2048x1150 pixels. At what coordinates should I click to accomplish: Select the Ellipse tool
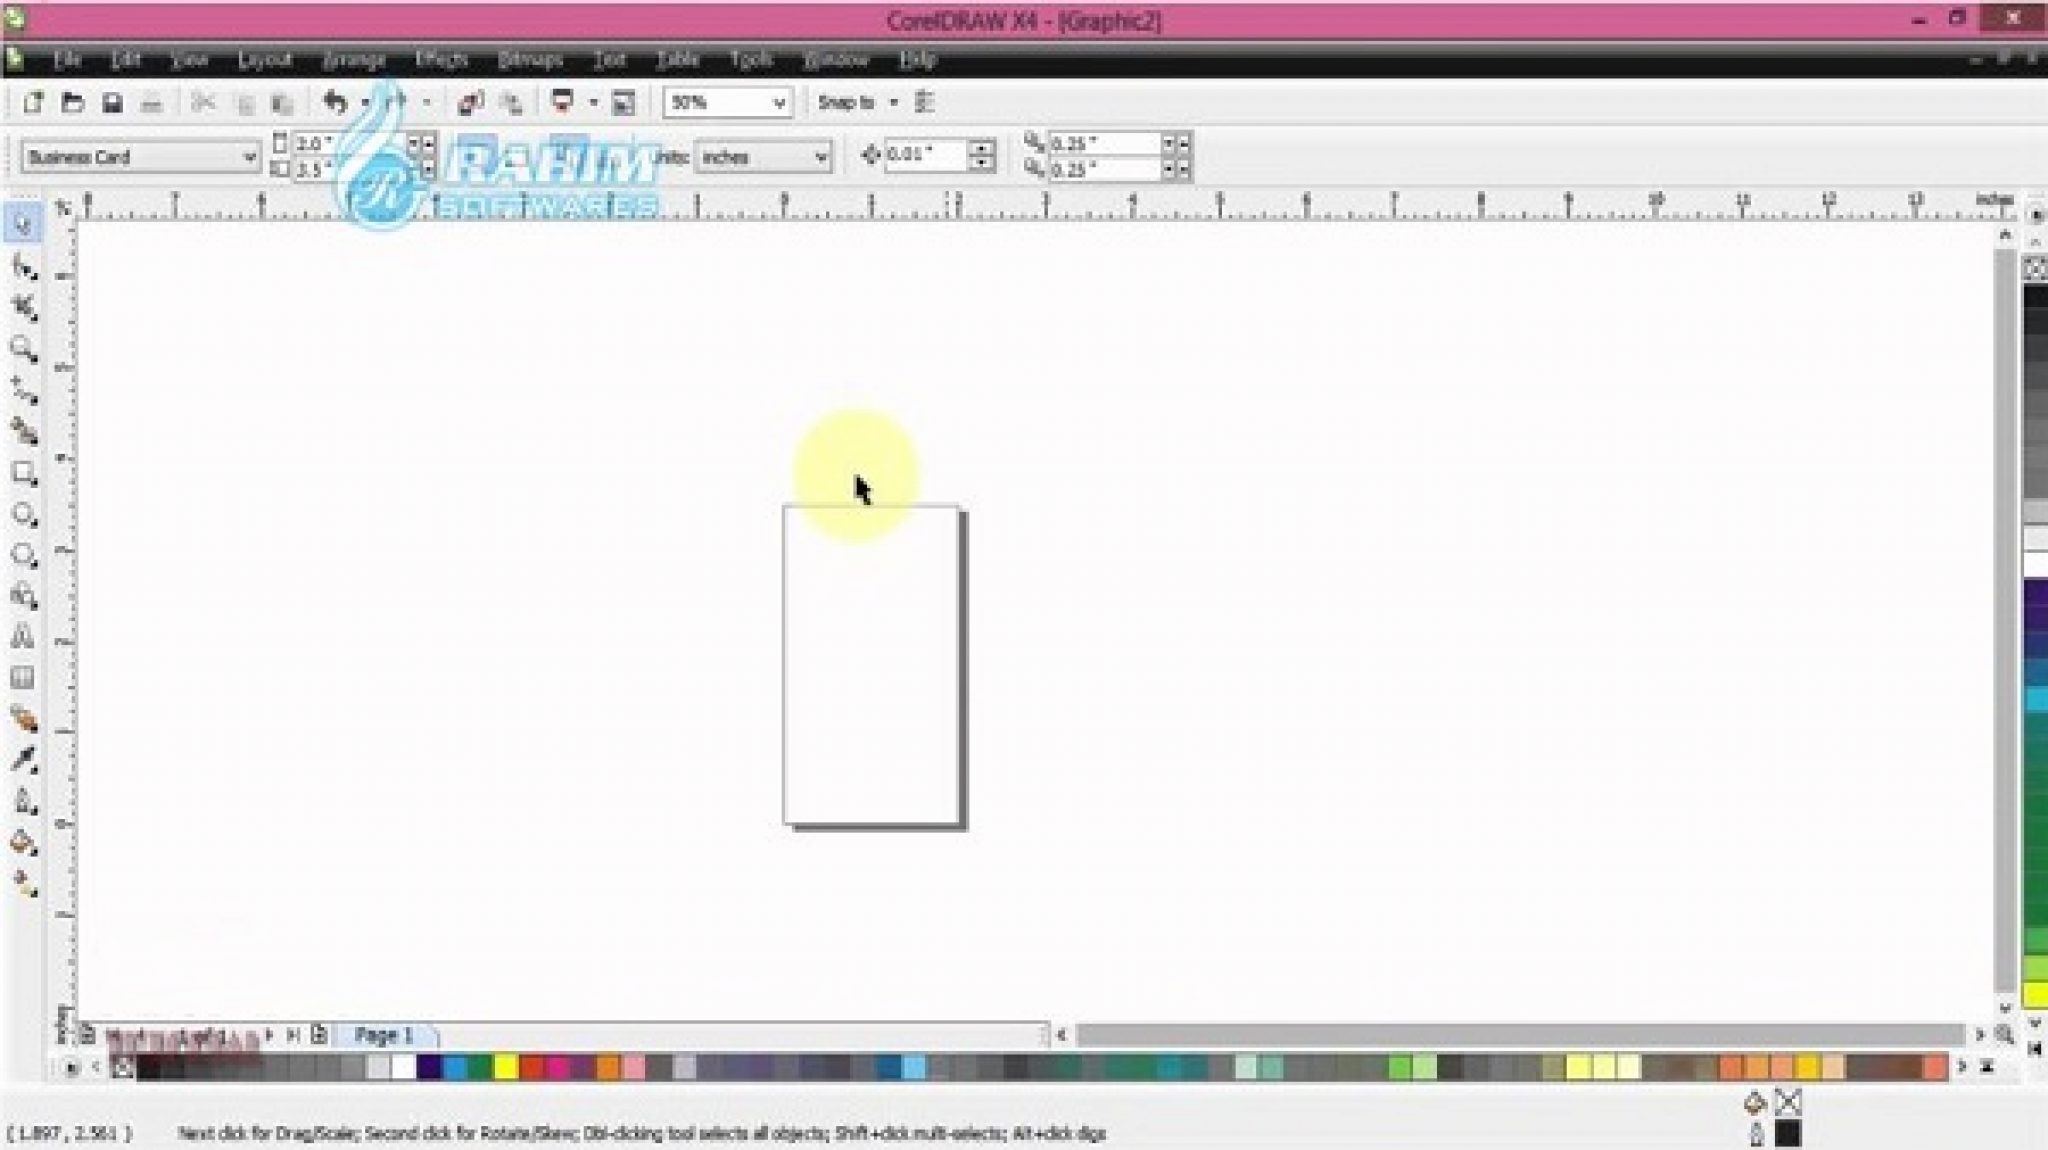point(23,515)
